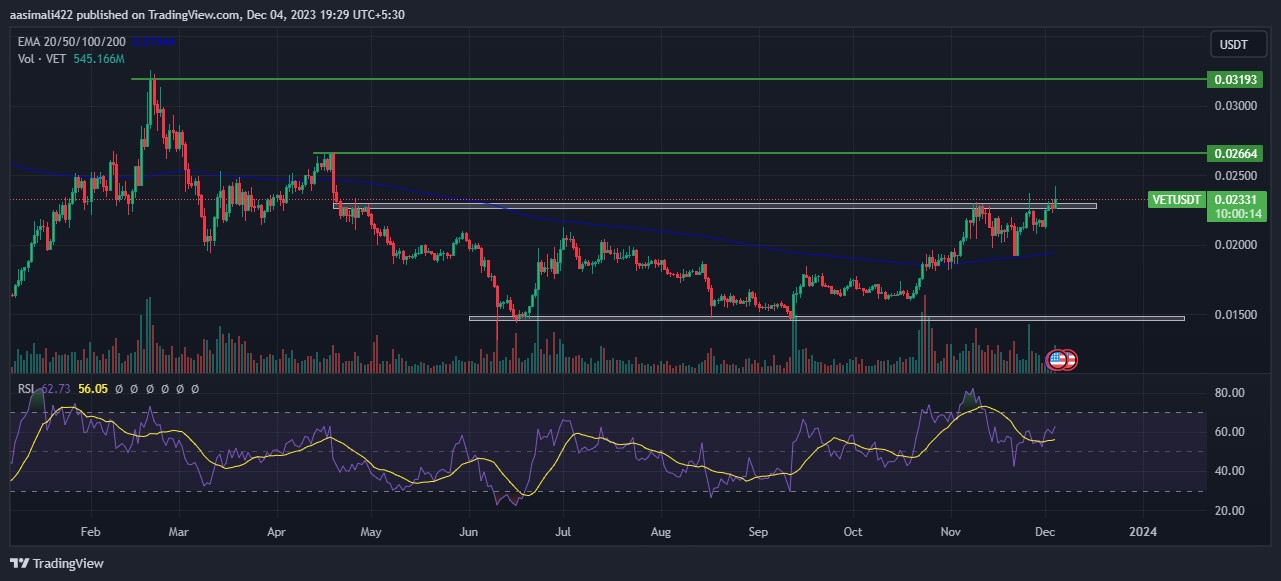
Task: Click the 0.02000 price axis tick
Action: pos(1236,245)
